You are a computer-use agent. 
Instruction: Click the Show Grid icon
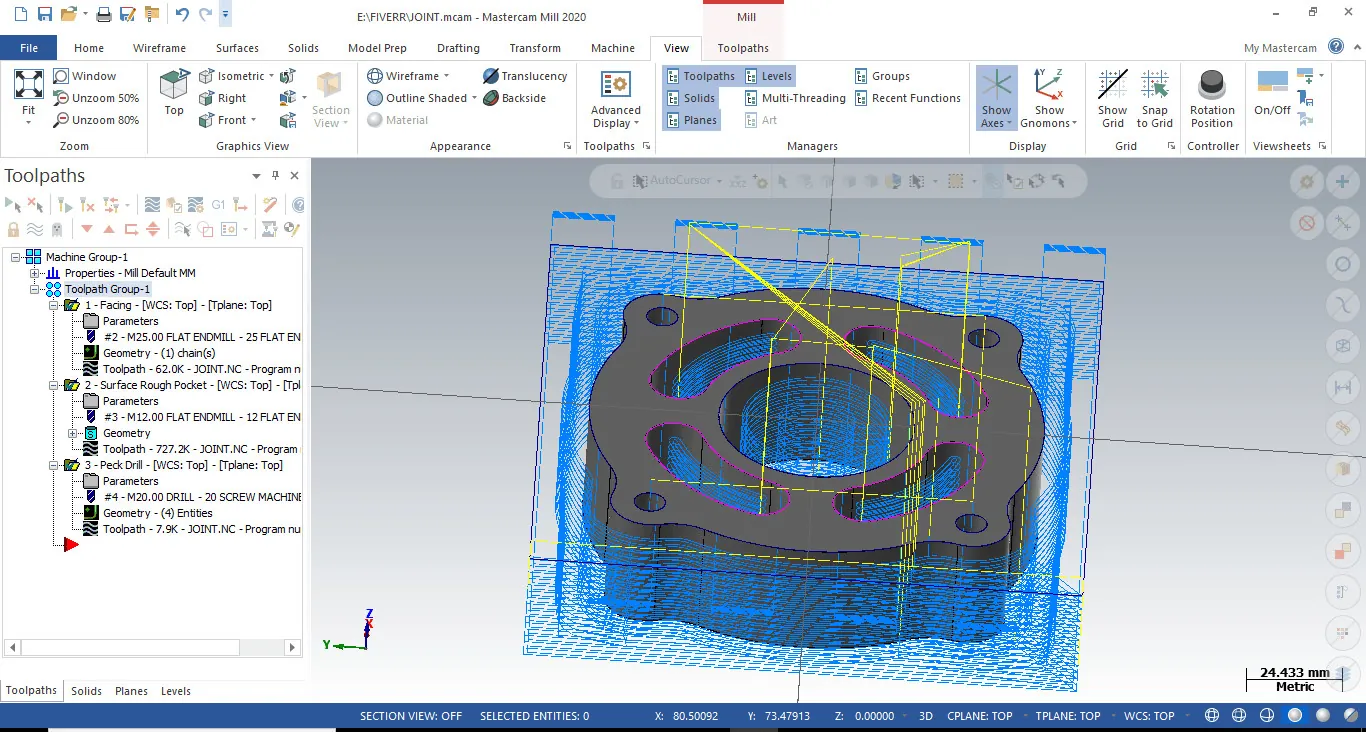pyautogui.click(x=1112, y=84)
